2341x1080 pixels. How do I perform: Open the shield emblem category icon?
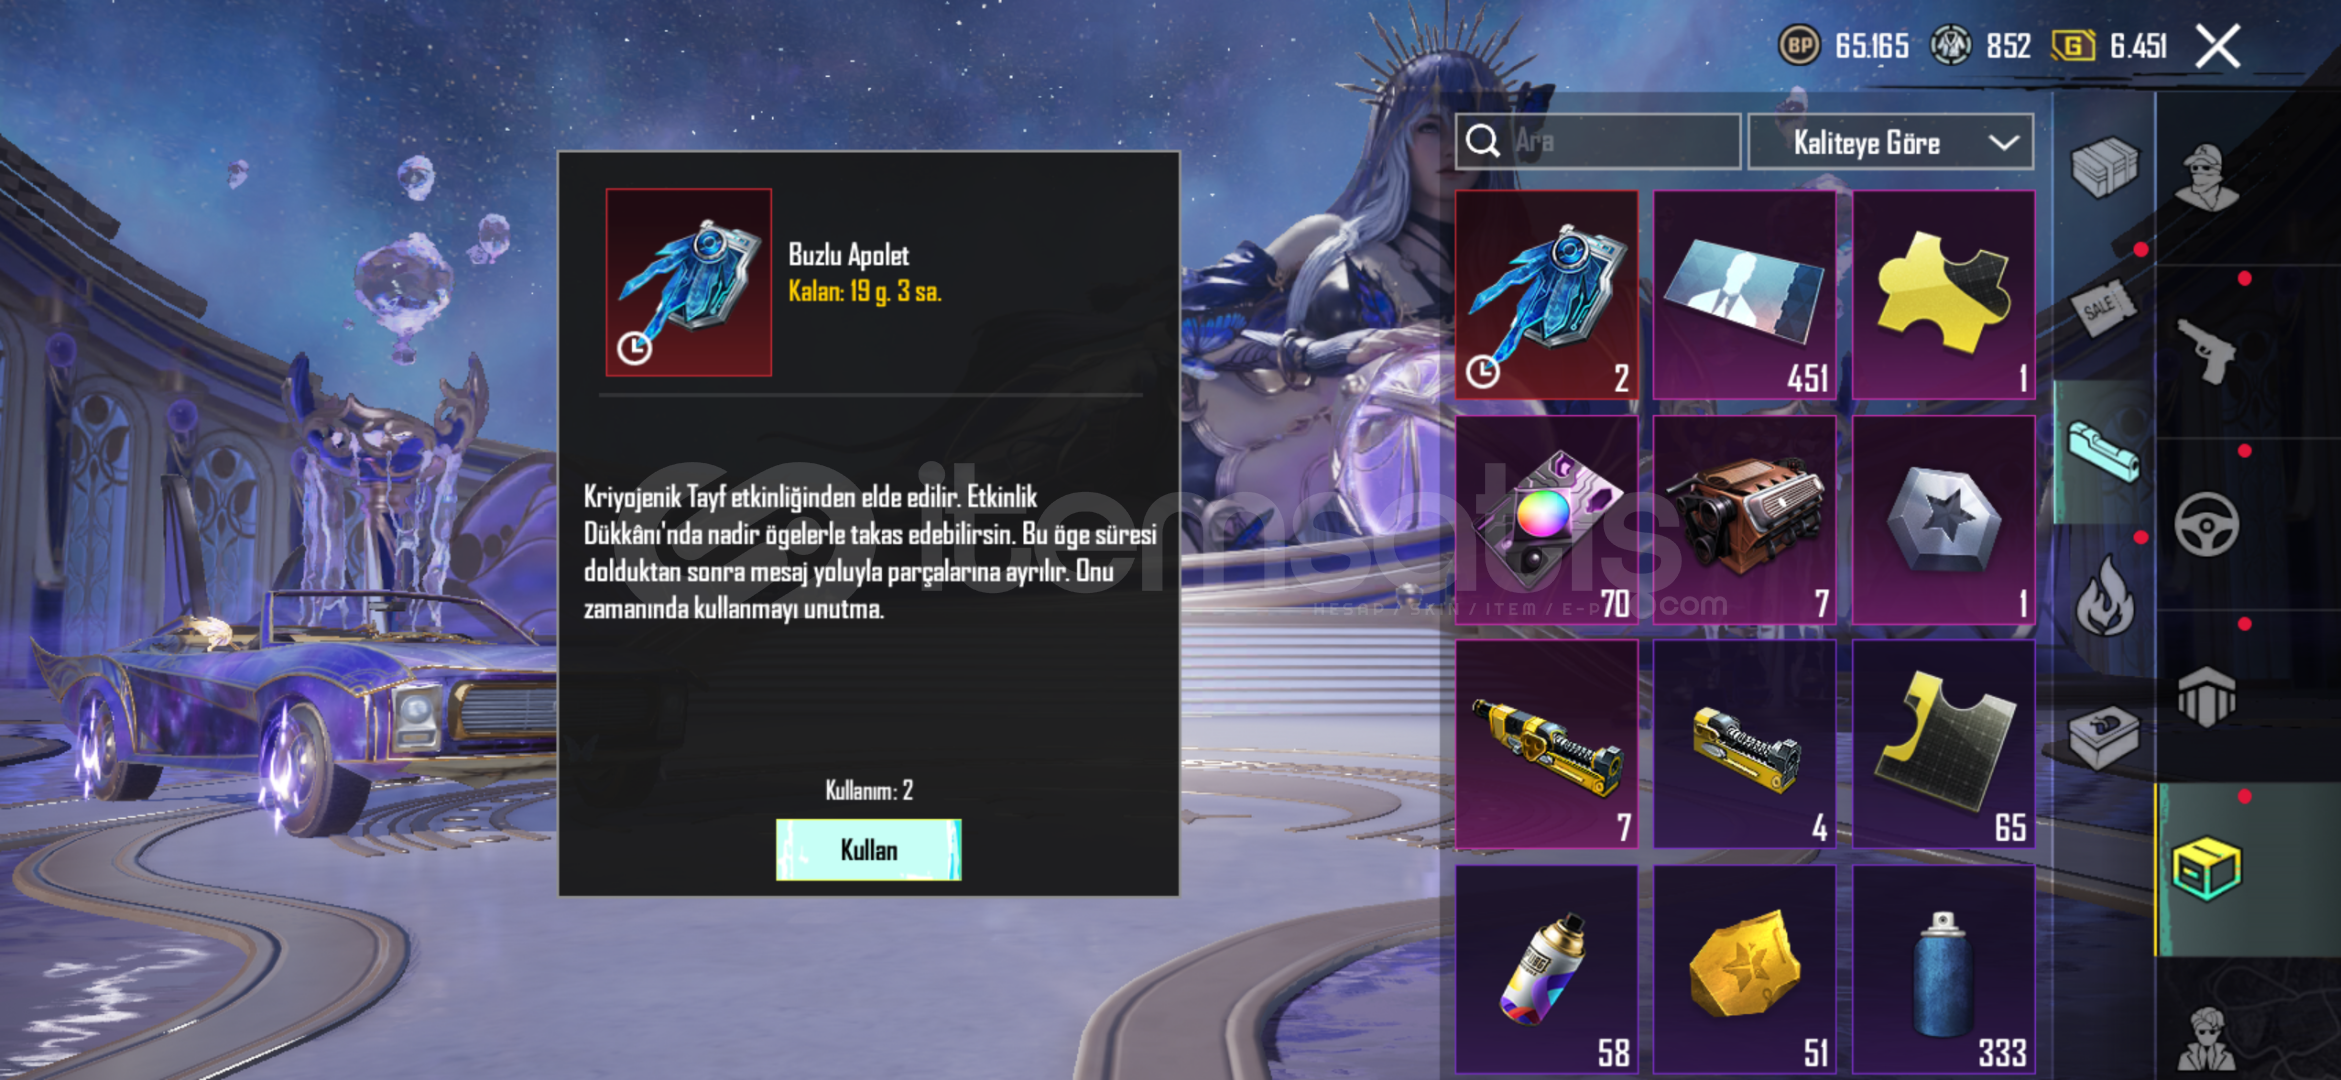click(2206, 697)
